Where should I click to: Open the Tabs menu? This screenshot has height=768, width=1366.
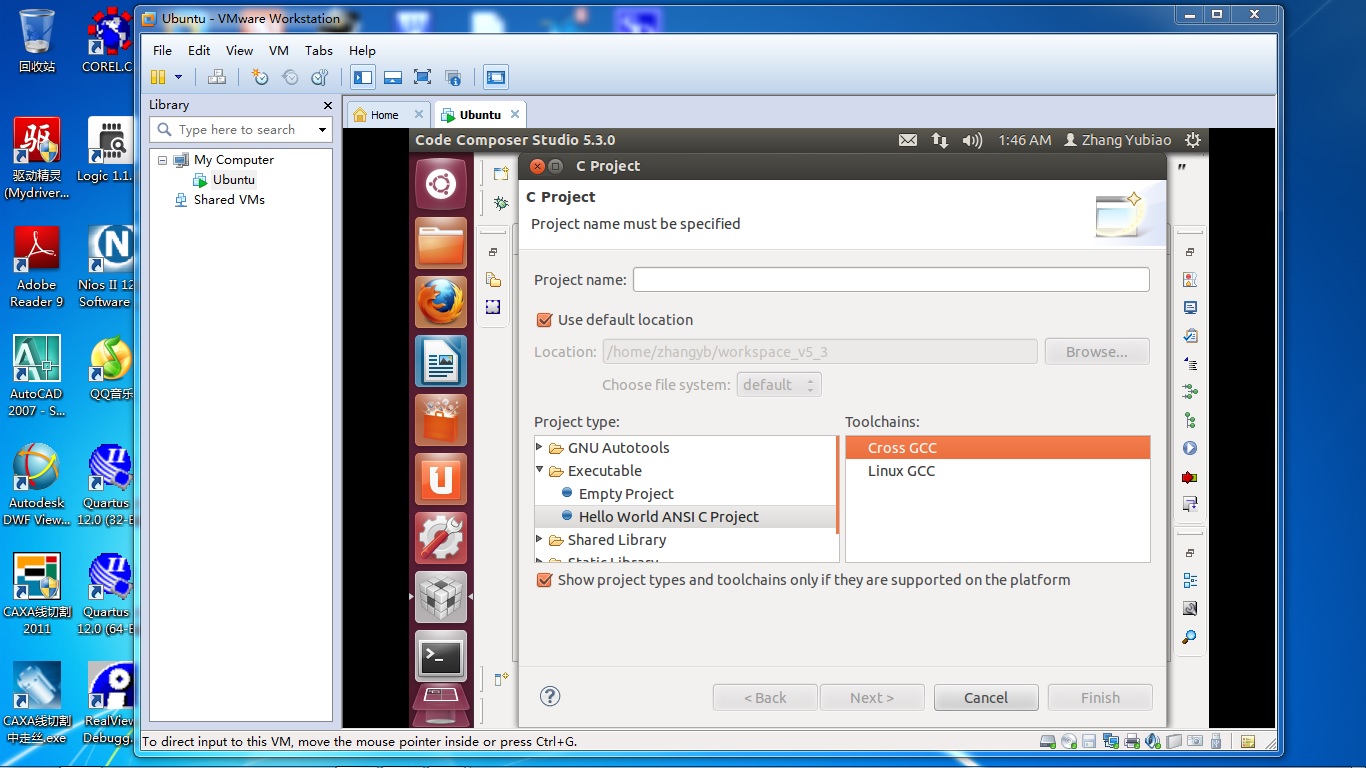319,50
